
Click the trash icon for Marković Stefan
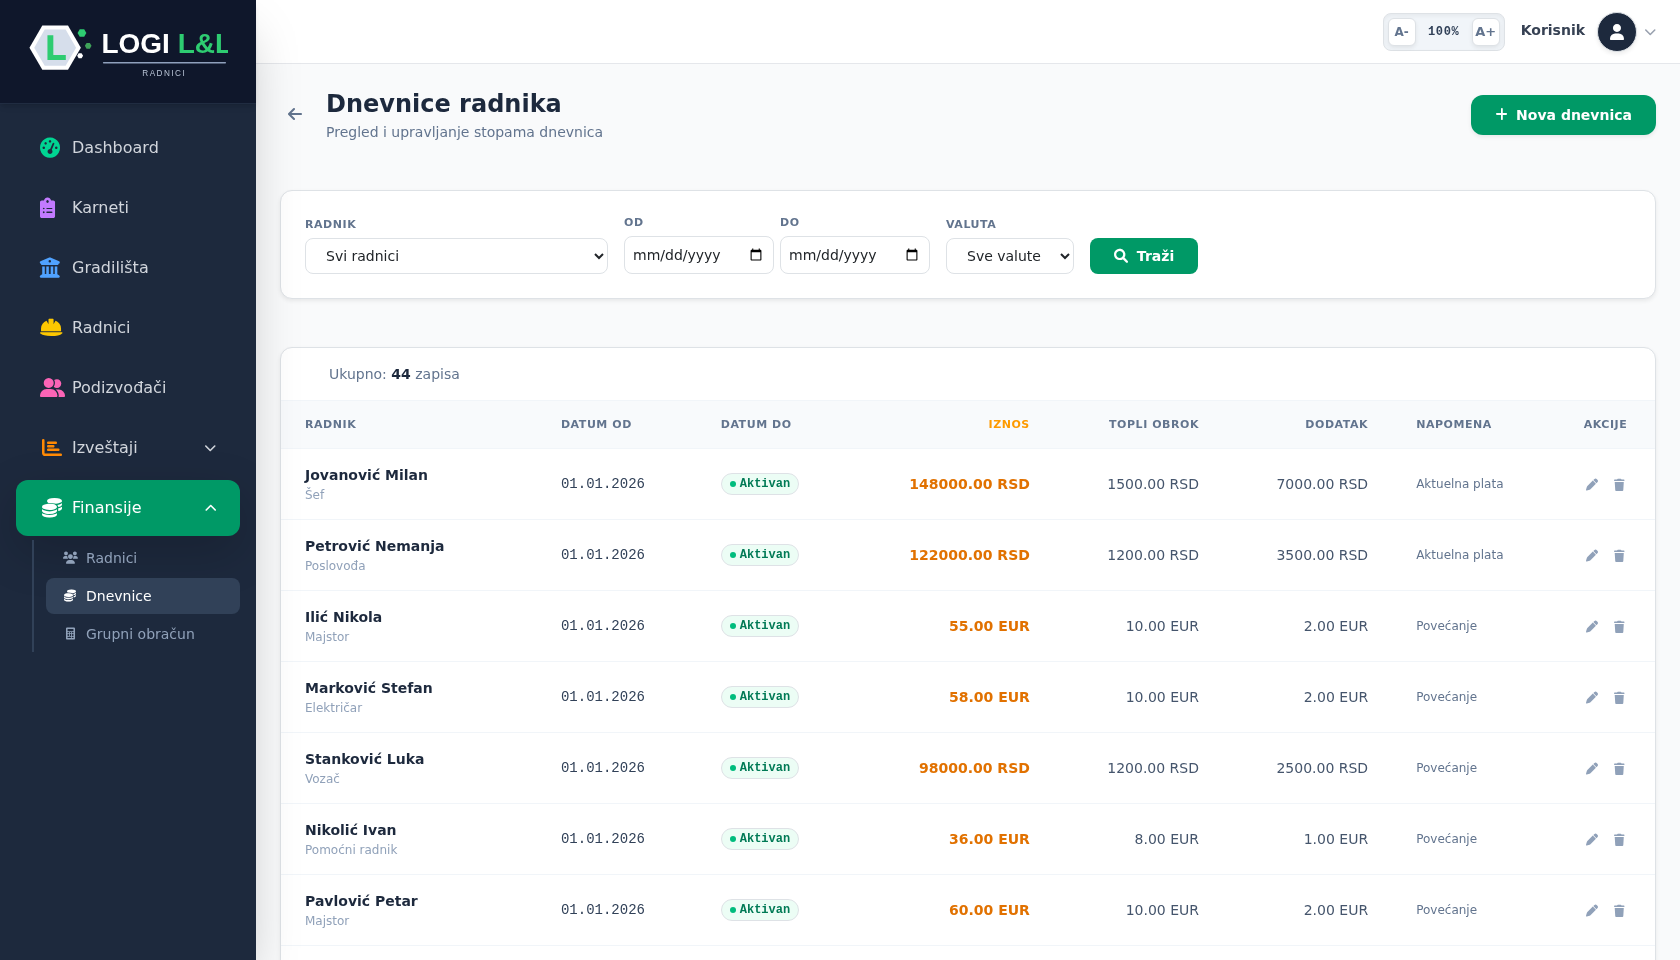click(1619, 698)
